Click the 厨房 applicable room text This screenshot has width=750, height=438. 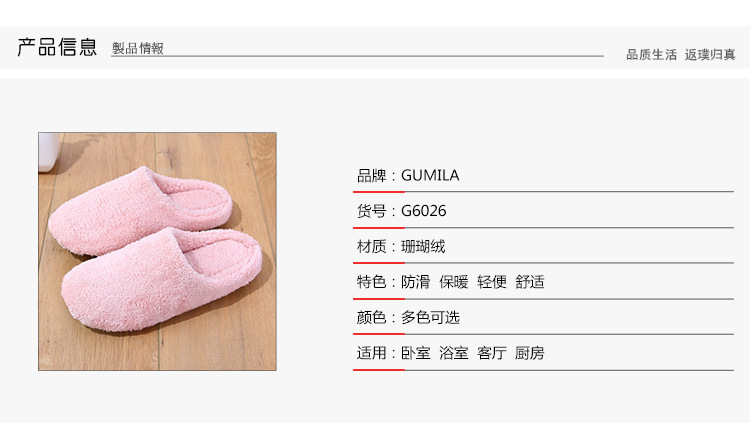(529, 353)
